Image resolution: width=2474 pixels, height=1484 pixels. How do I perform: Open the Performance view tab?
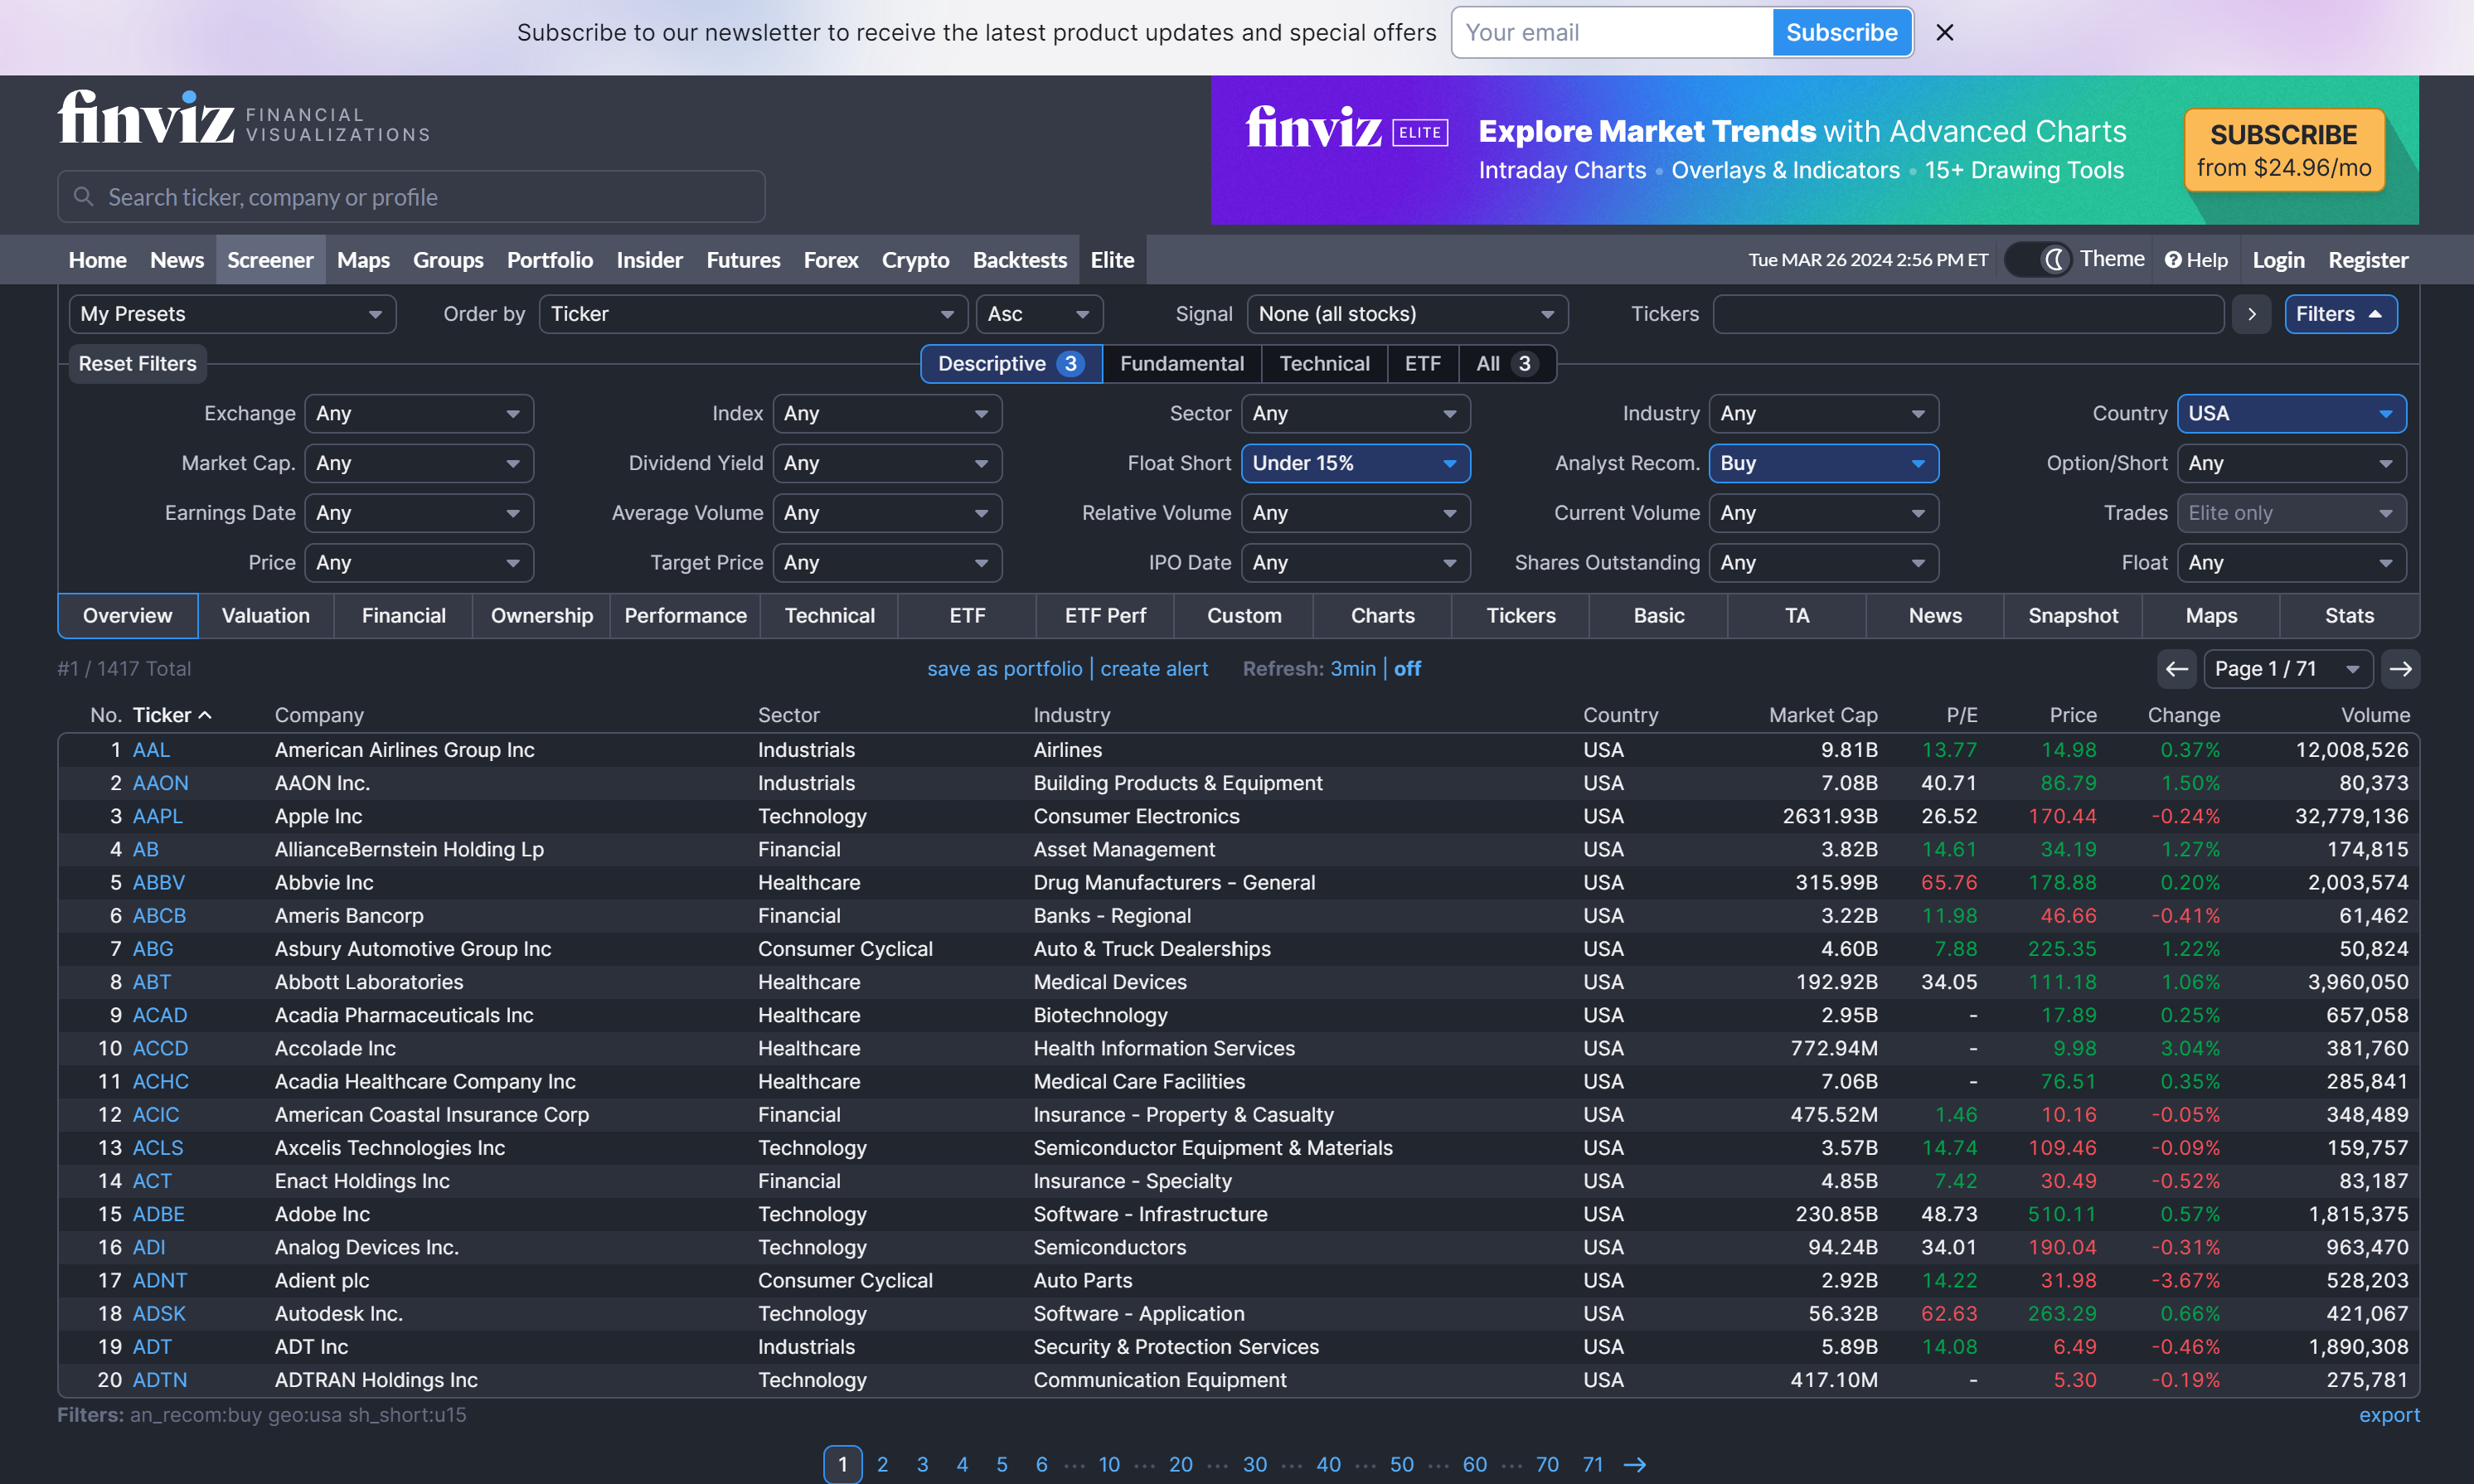point(685,616)
